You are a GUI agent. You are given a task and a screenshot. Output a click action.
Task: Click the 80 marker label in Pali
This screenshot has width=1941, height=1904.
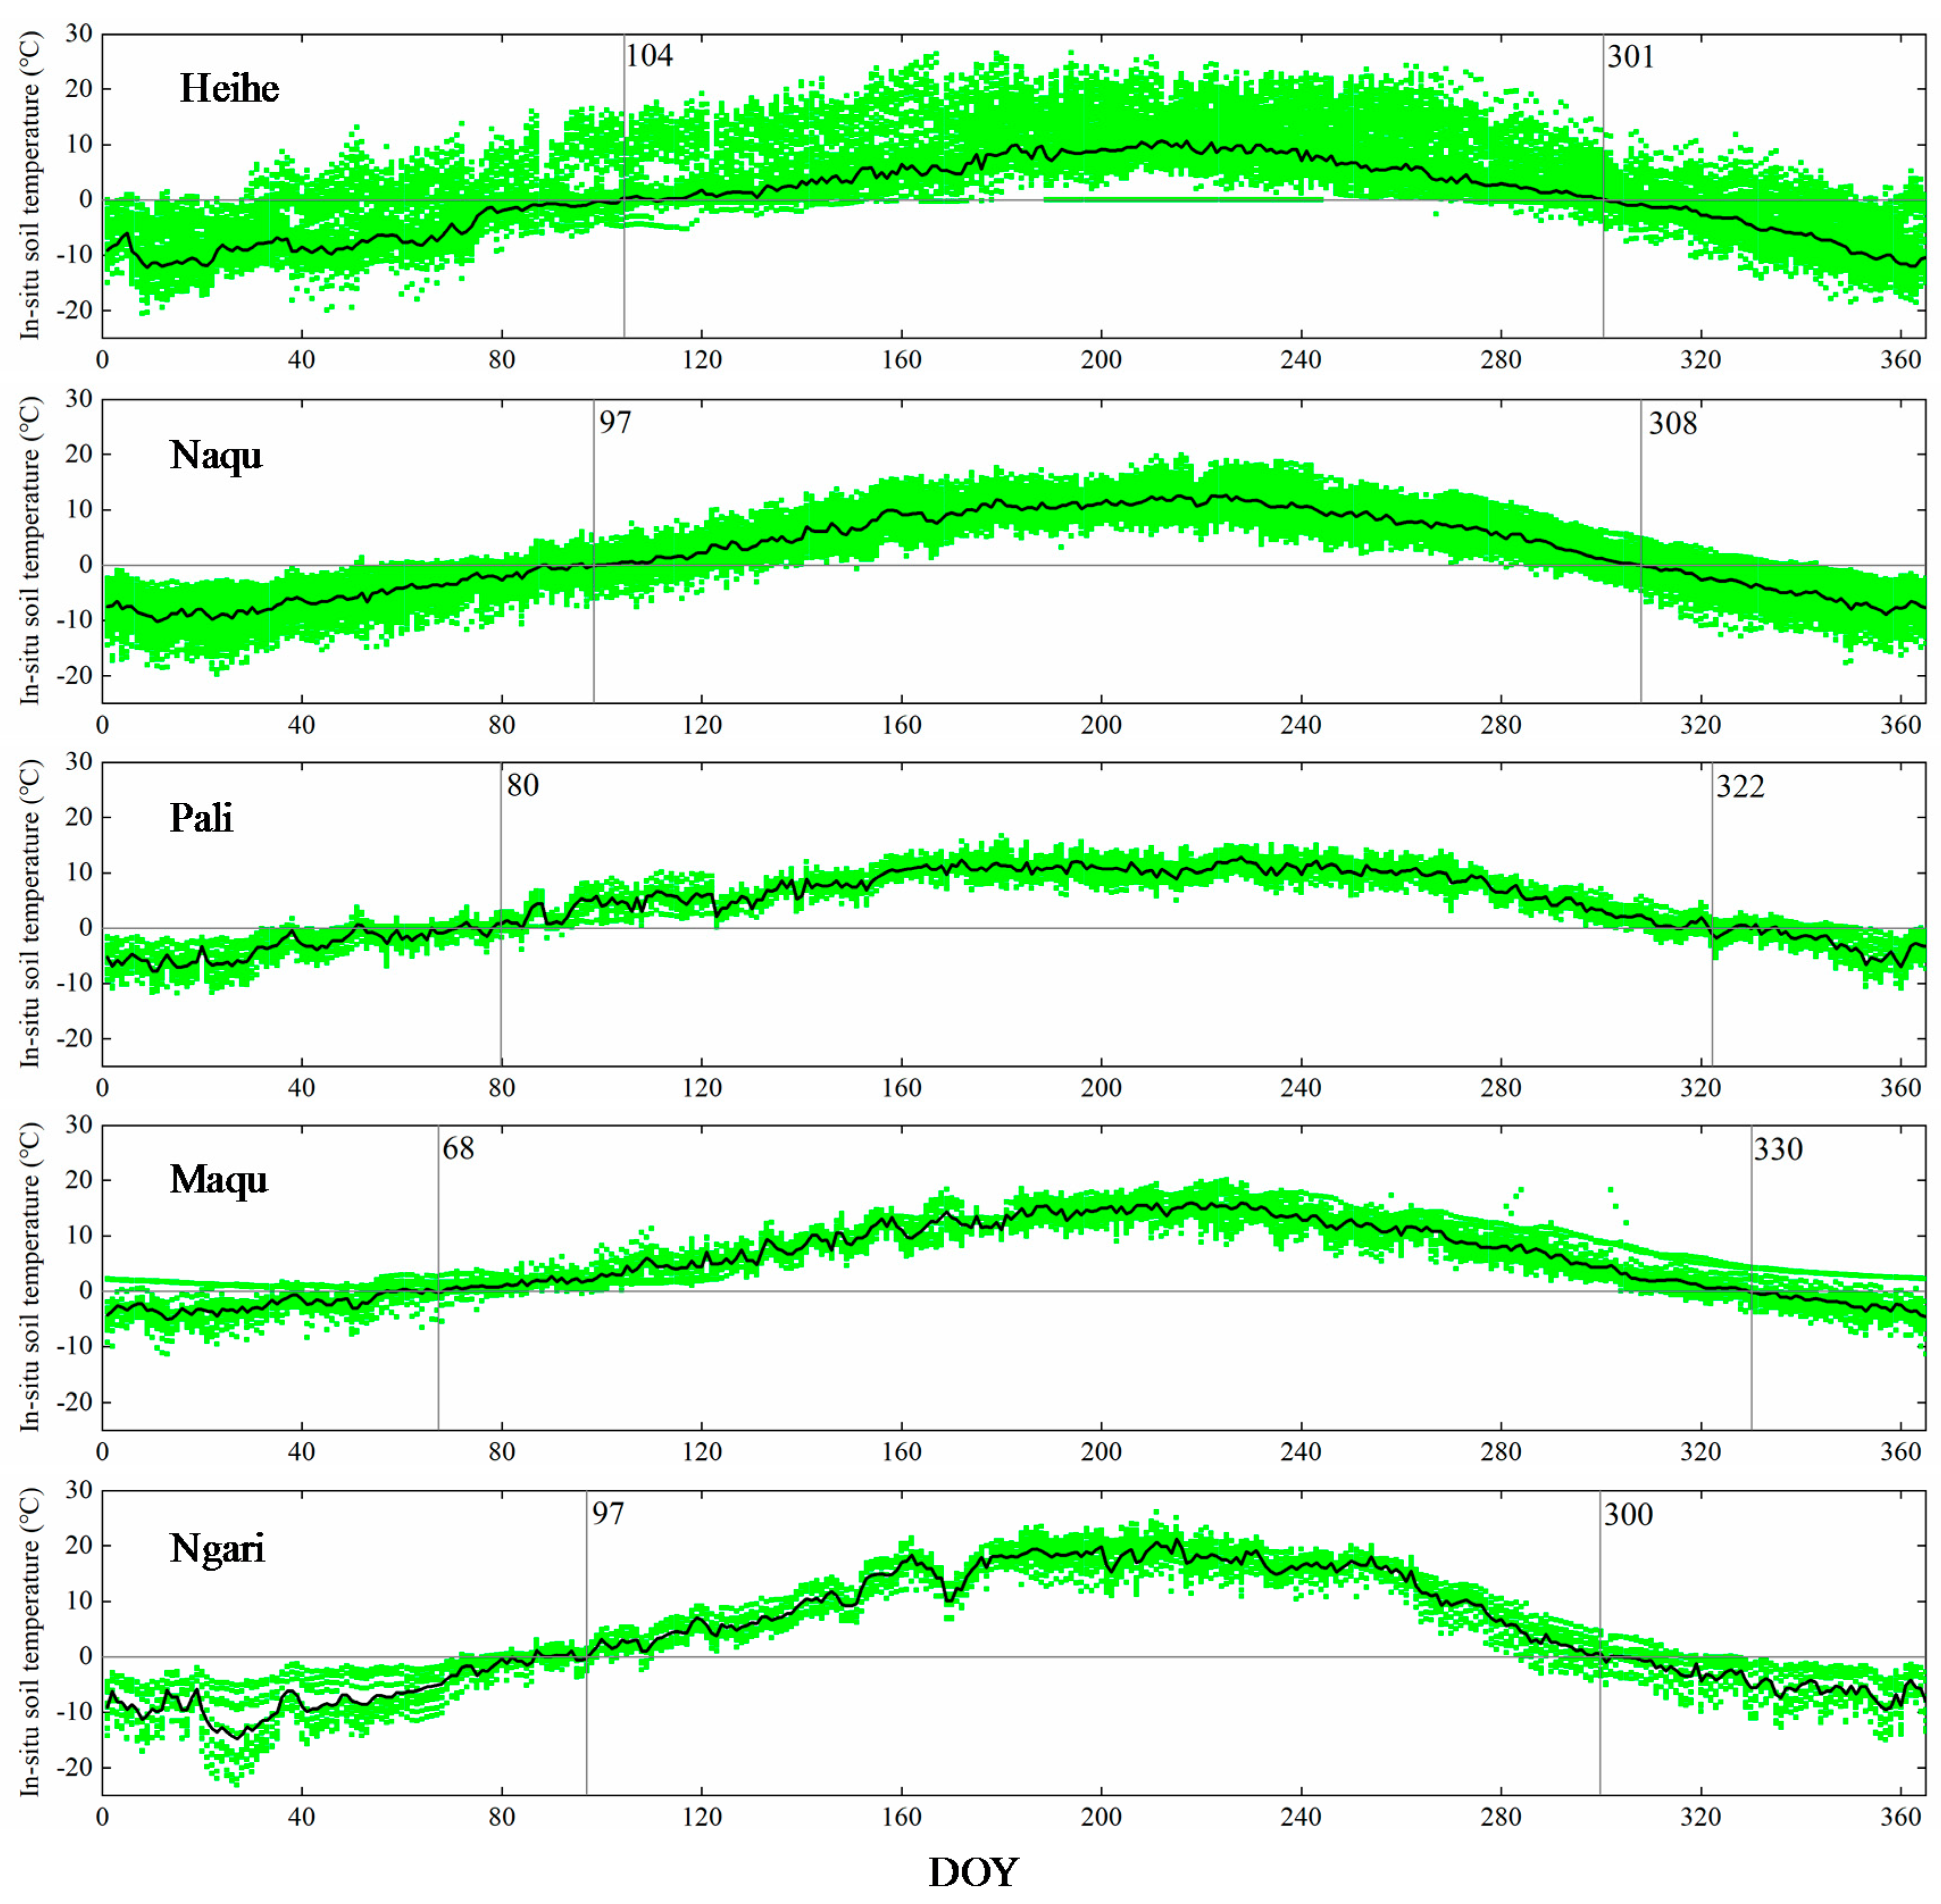pyautogui.click(x=522, y=785)
